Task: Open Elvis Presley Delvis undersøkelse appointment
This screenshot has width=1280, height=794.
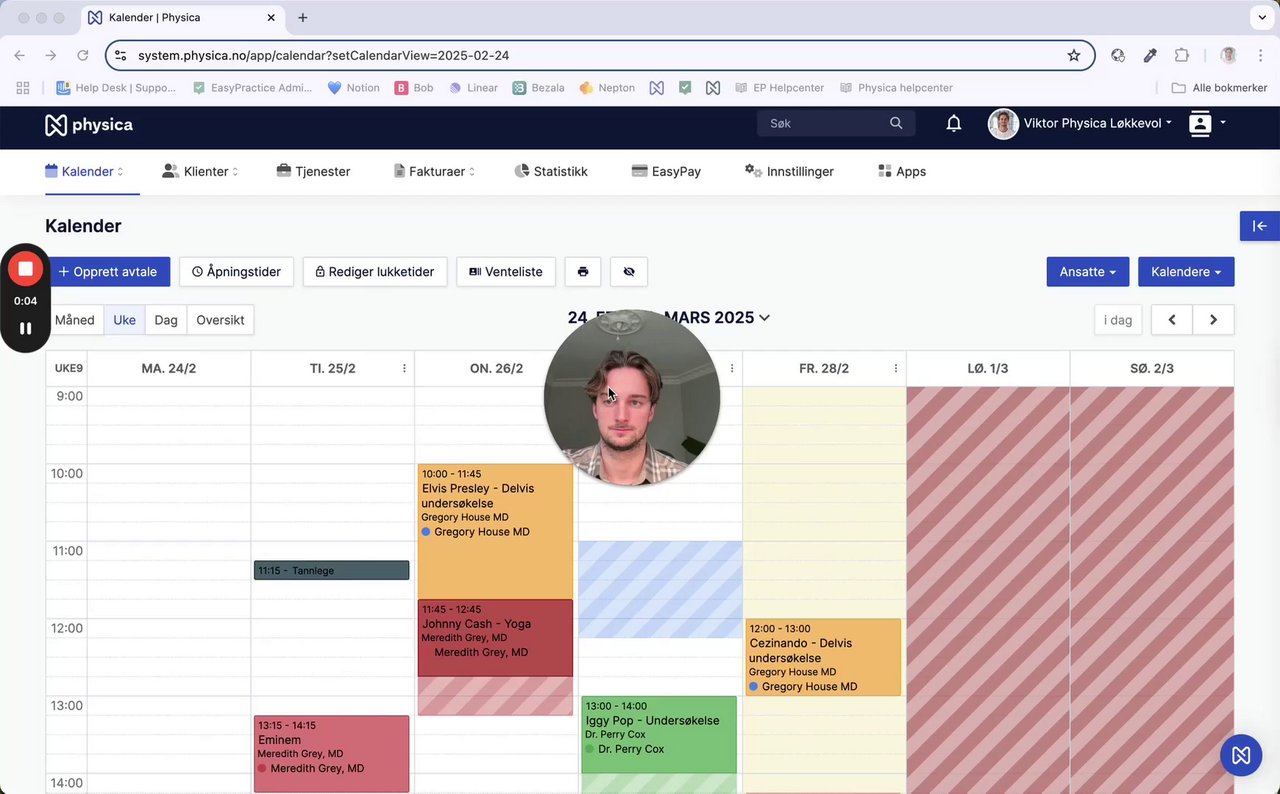Action: tap(495, 531)
